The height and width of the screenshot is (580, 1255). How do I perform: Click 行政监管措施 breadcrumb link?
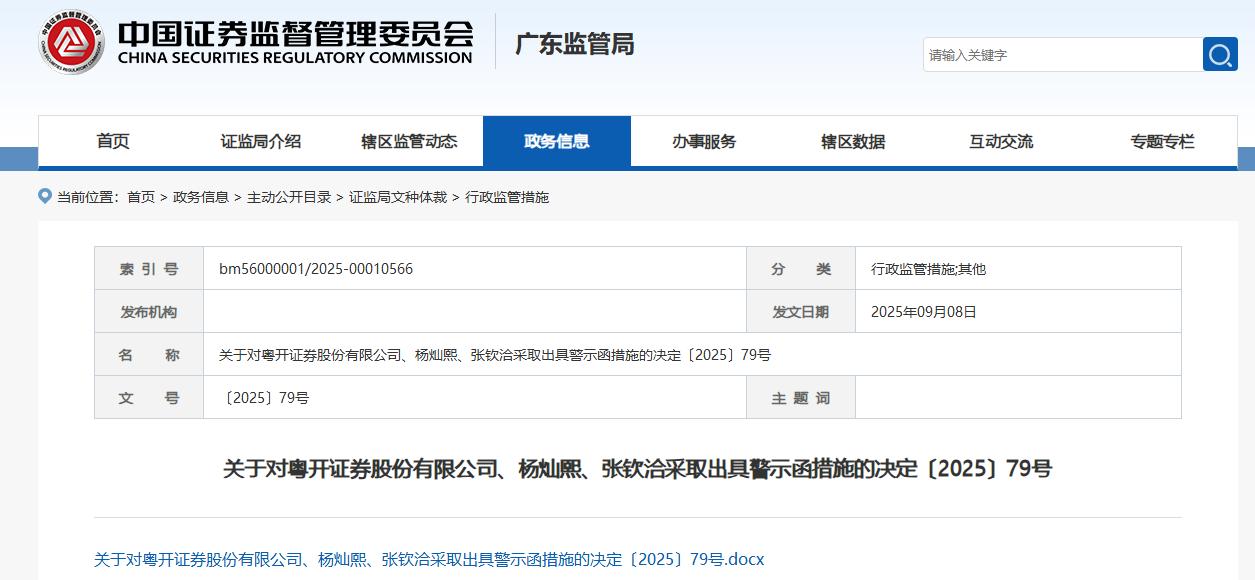[507, 197]
